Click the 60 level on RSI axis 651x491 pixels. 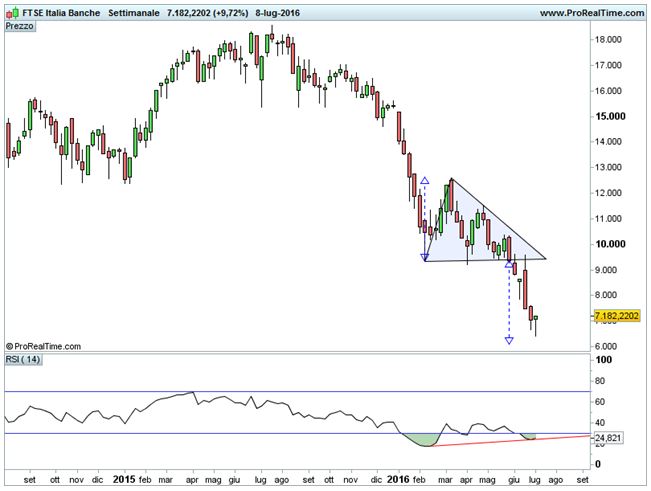600,402
